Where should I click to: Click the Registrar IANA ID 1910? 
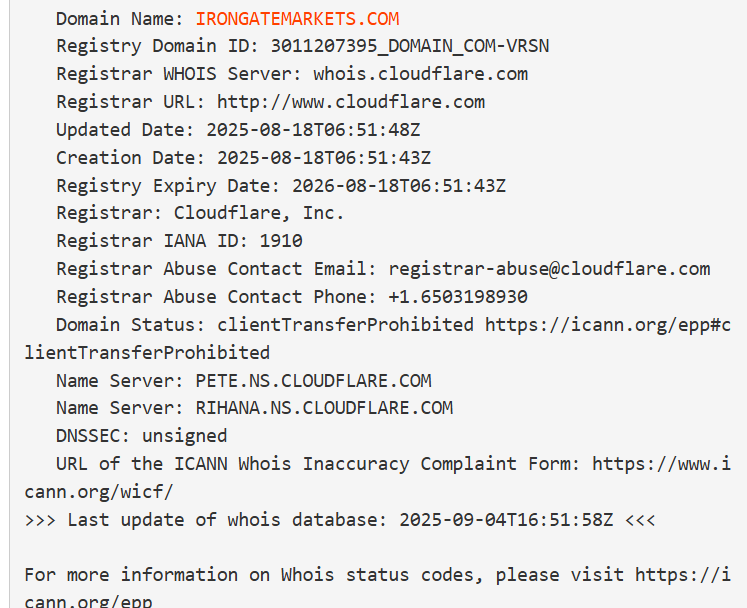281,241
